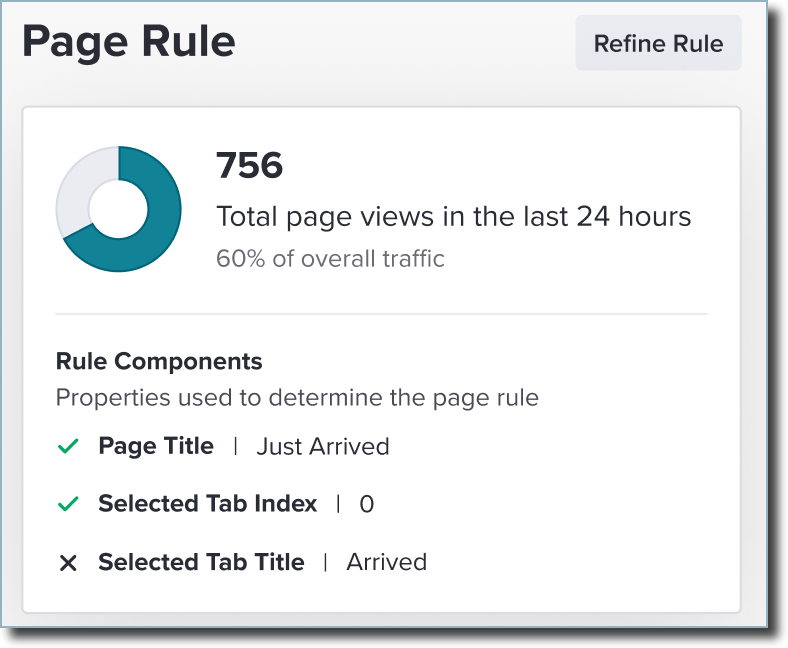This screenshot has width=788, height=648.
Task: Select the 756 page views number
Action: [x=249, y=166]
